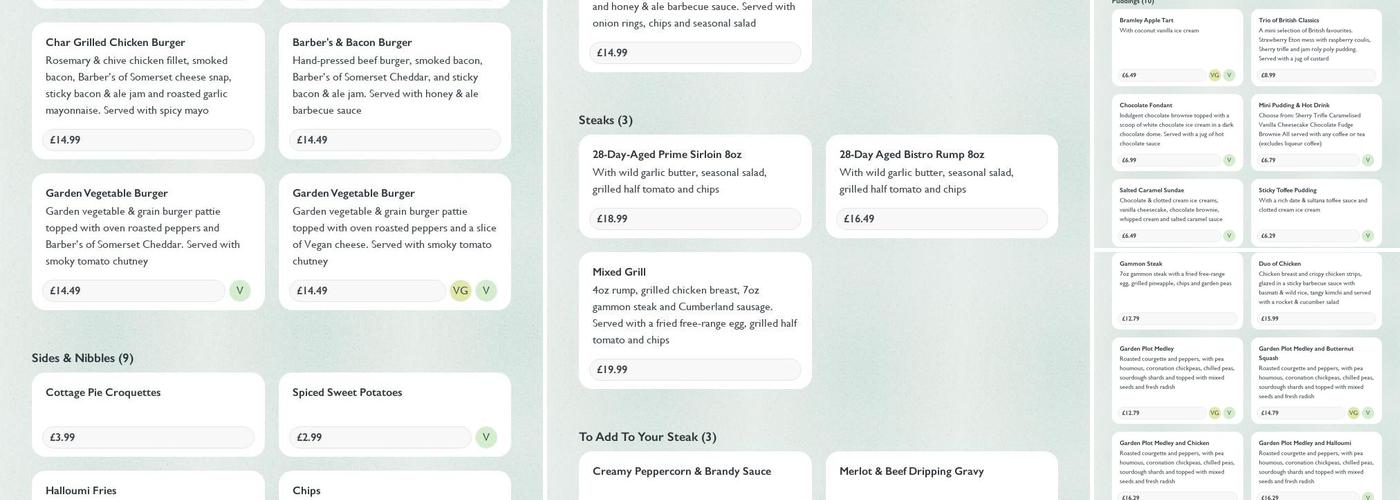Click the V badge on Garden Plot Medley and Butternut Squash

[1368, 413]
